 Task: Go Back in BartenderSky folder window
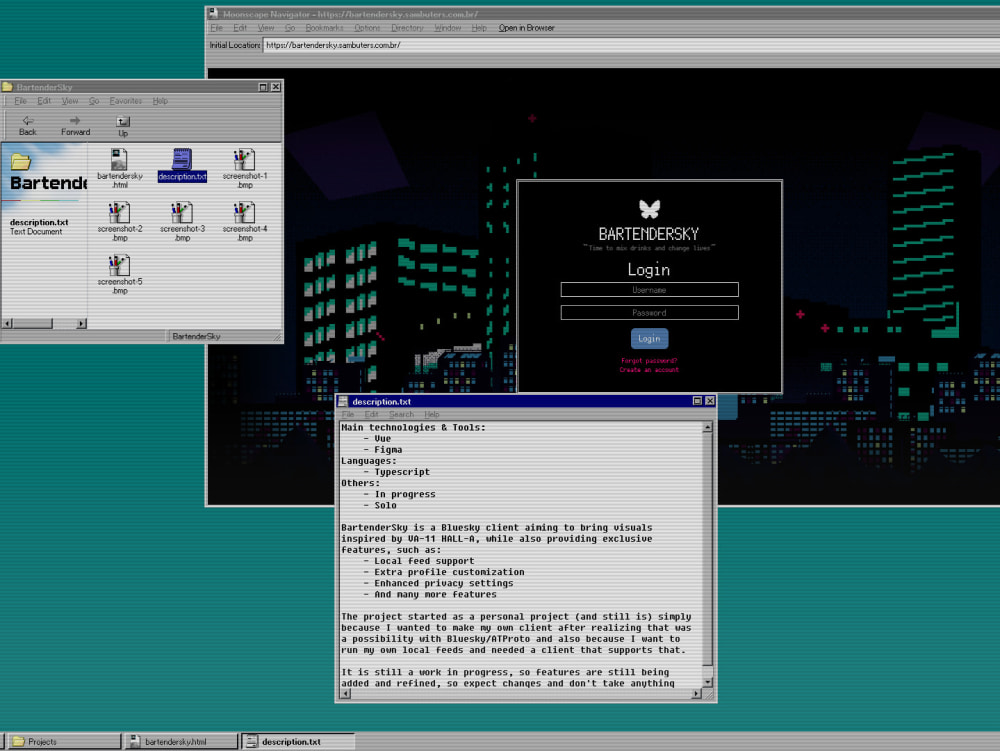(27, 126)
